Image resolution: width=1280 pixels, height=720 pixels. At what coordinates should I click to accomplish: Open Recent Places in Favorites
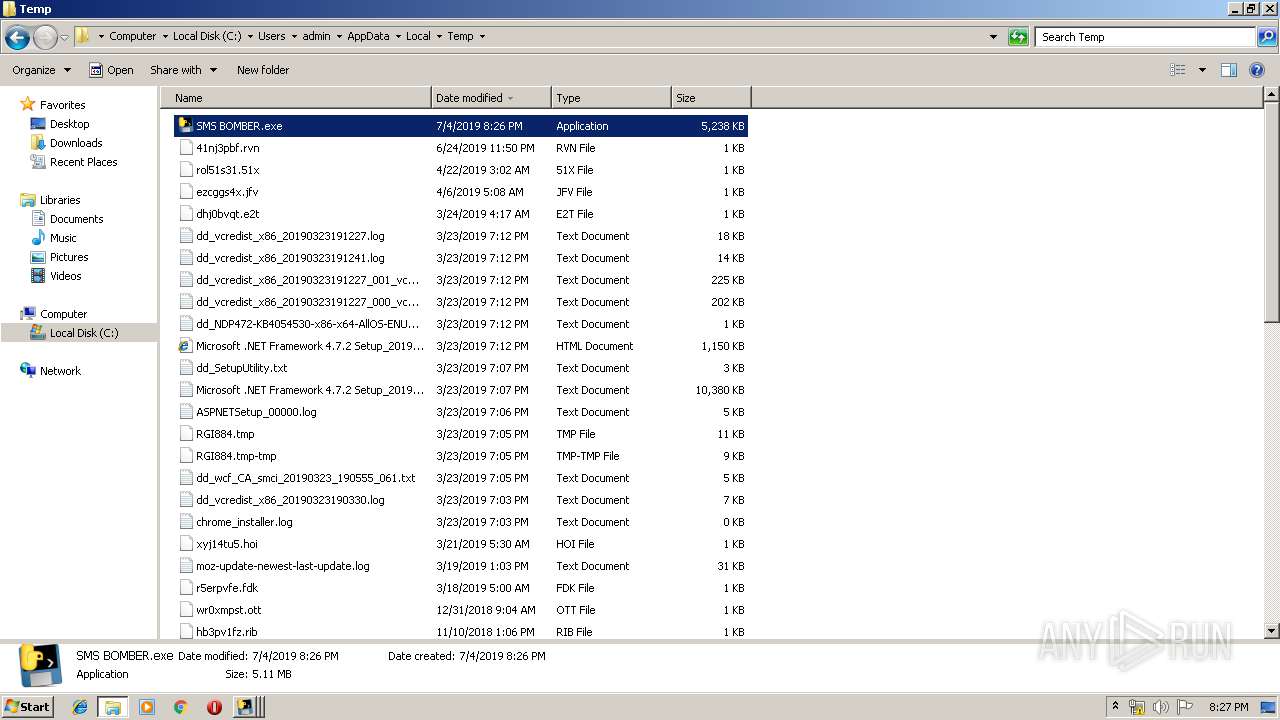coord(83,162)
